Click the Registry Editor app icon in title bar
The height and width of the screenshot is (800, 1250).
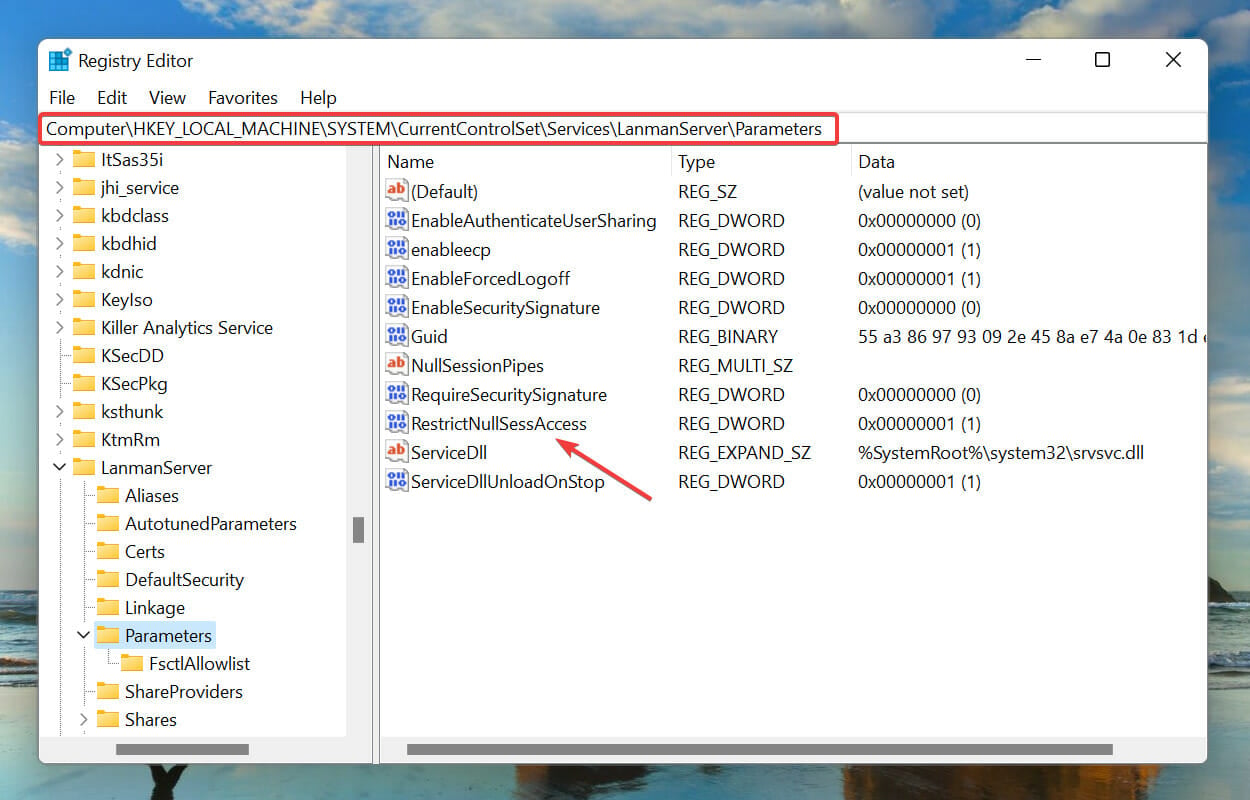coord(60,60)
